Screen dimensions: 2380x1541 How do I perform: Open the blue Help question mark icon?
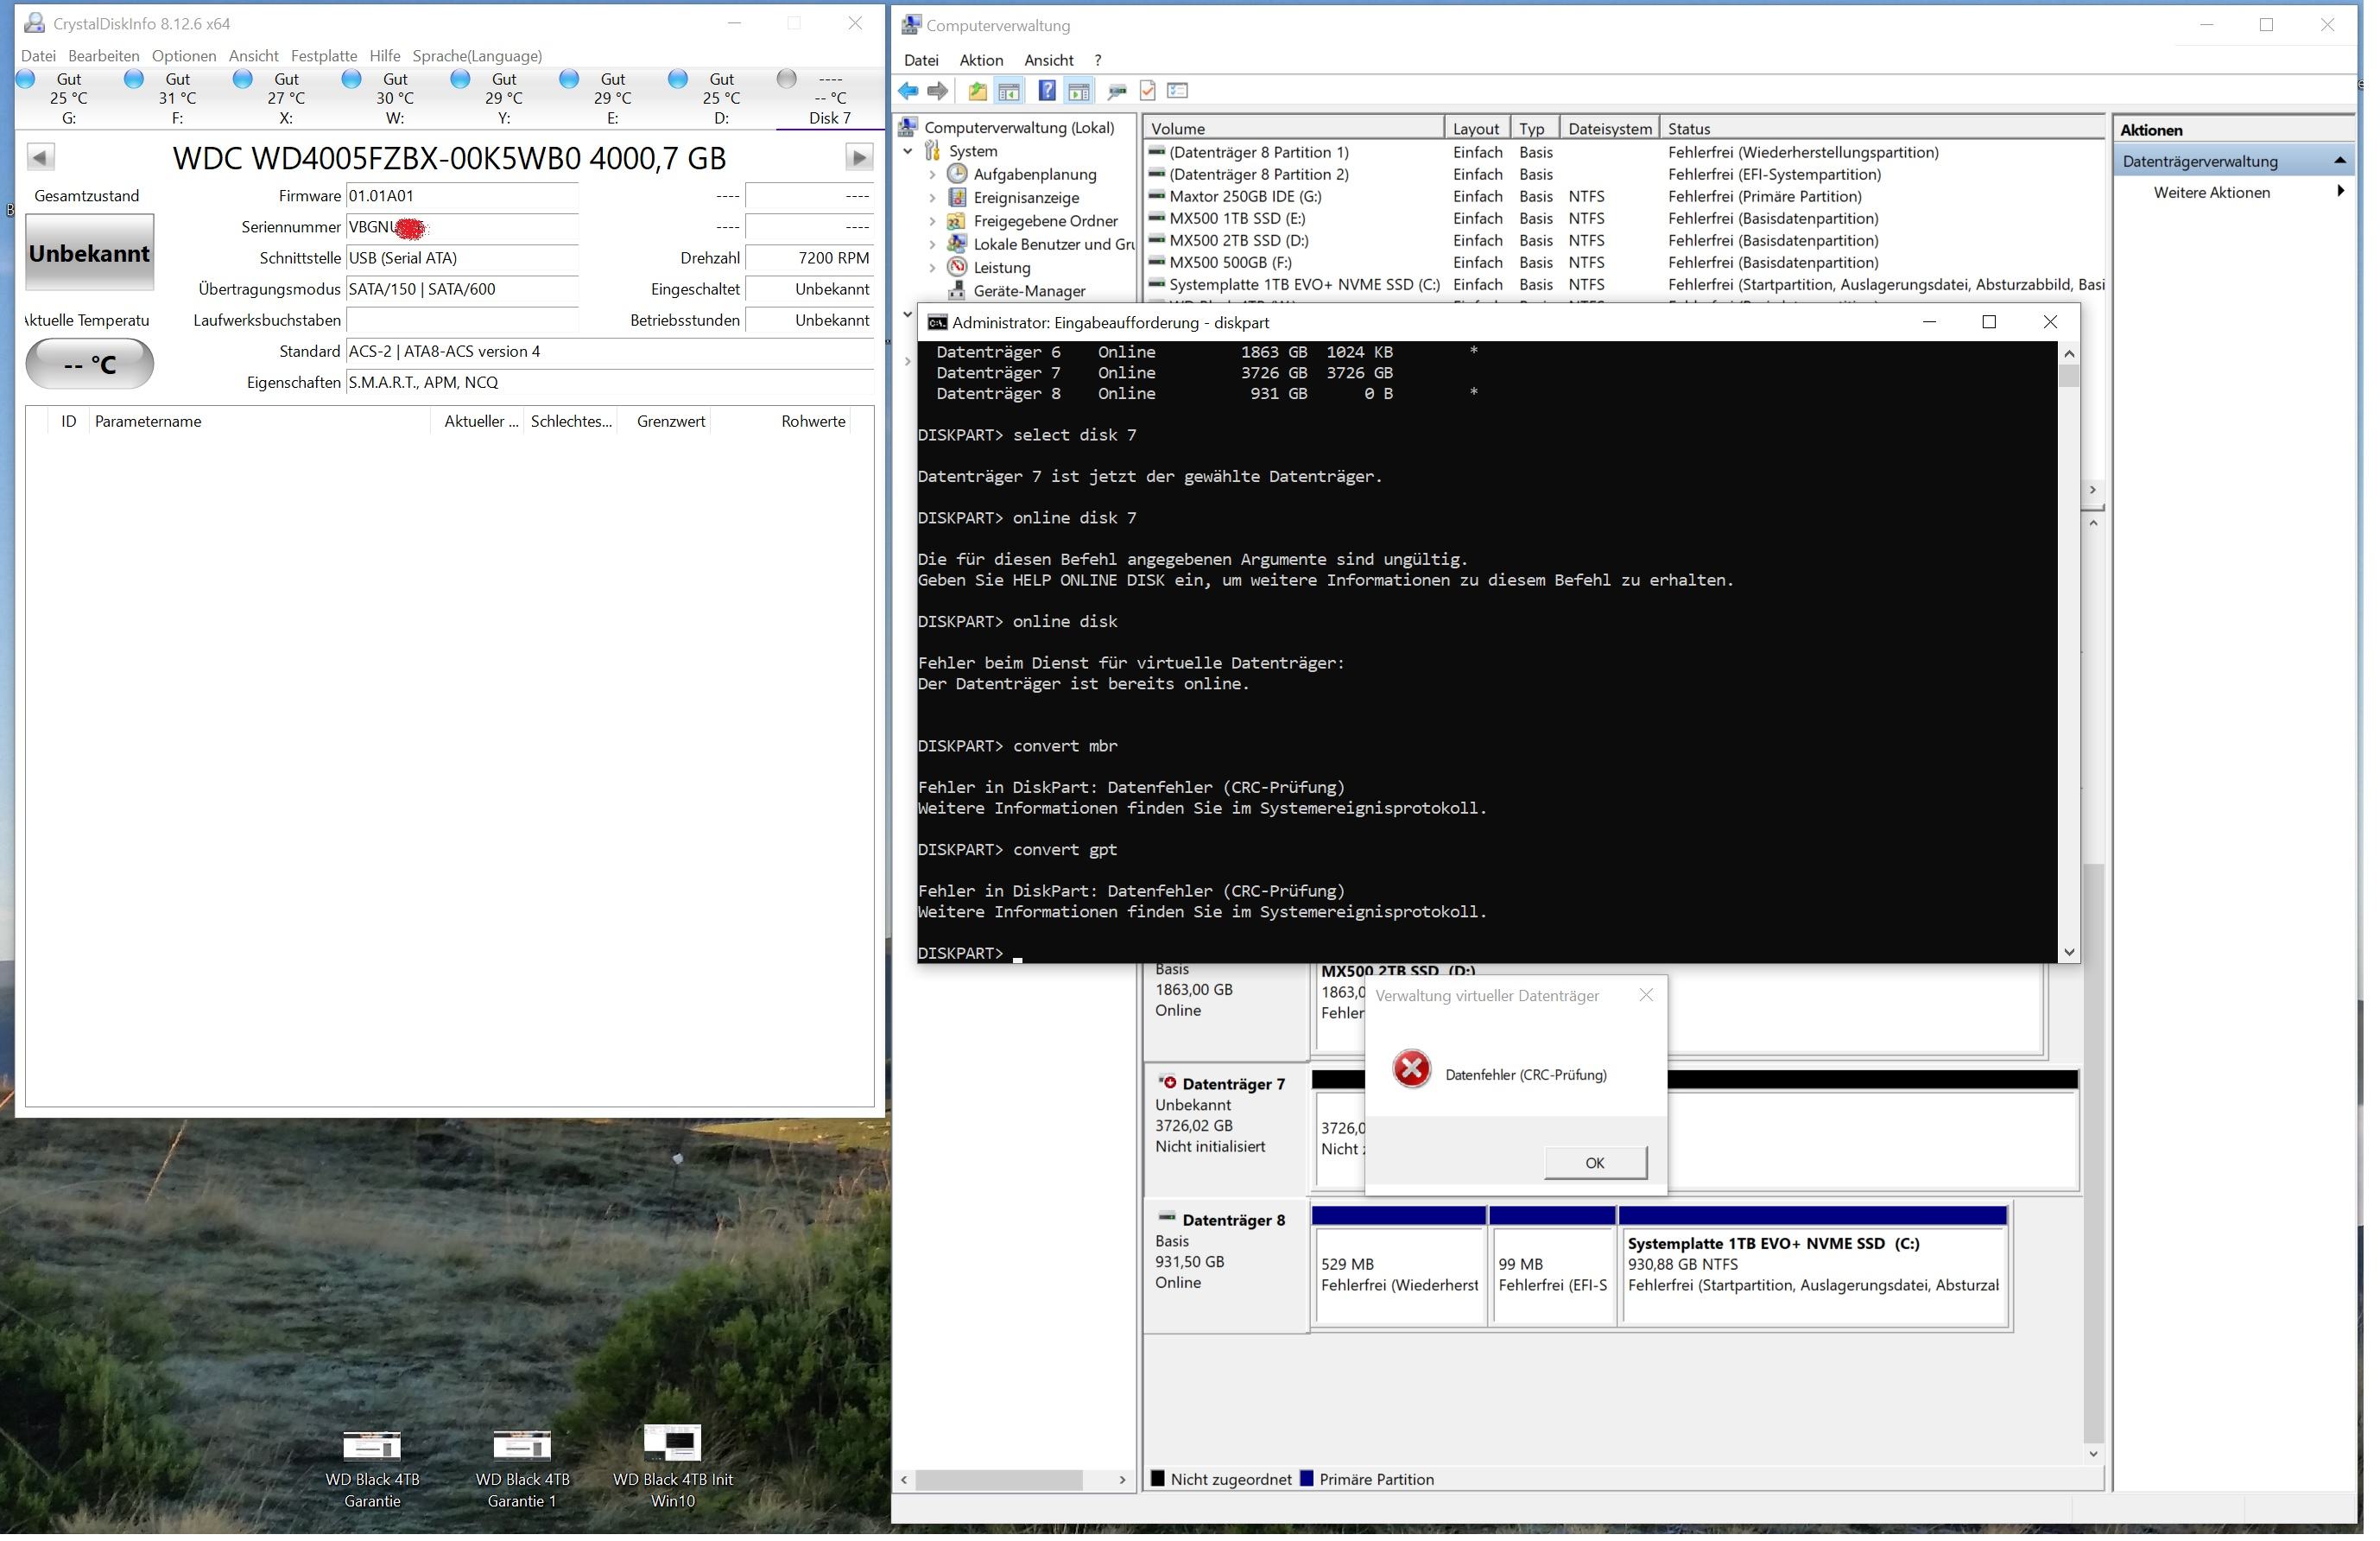1046,91
